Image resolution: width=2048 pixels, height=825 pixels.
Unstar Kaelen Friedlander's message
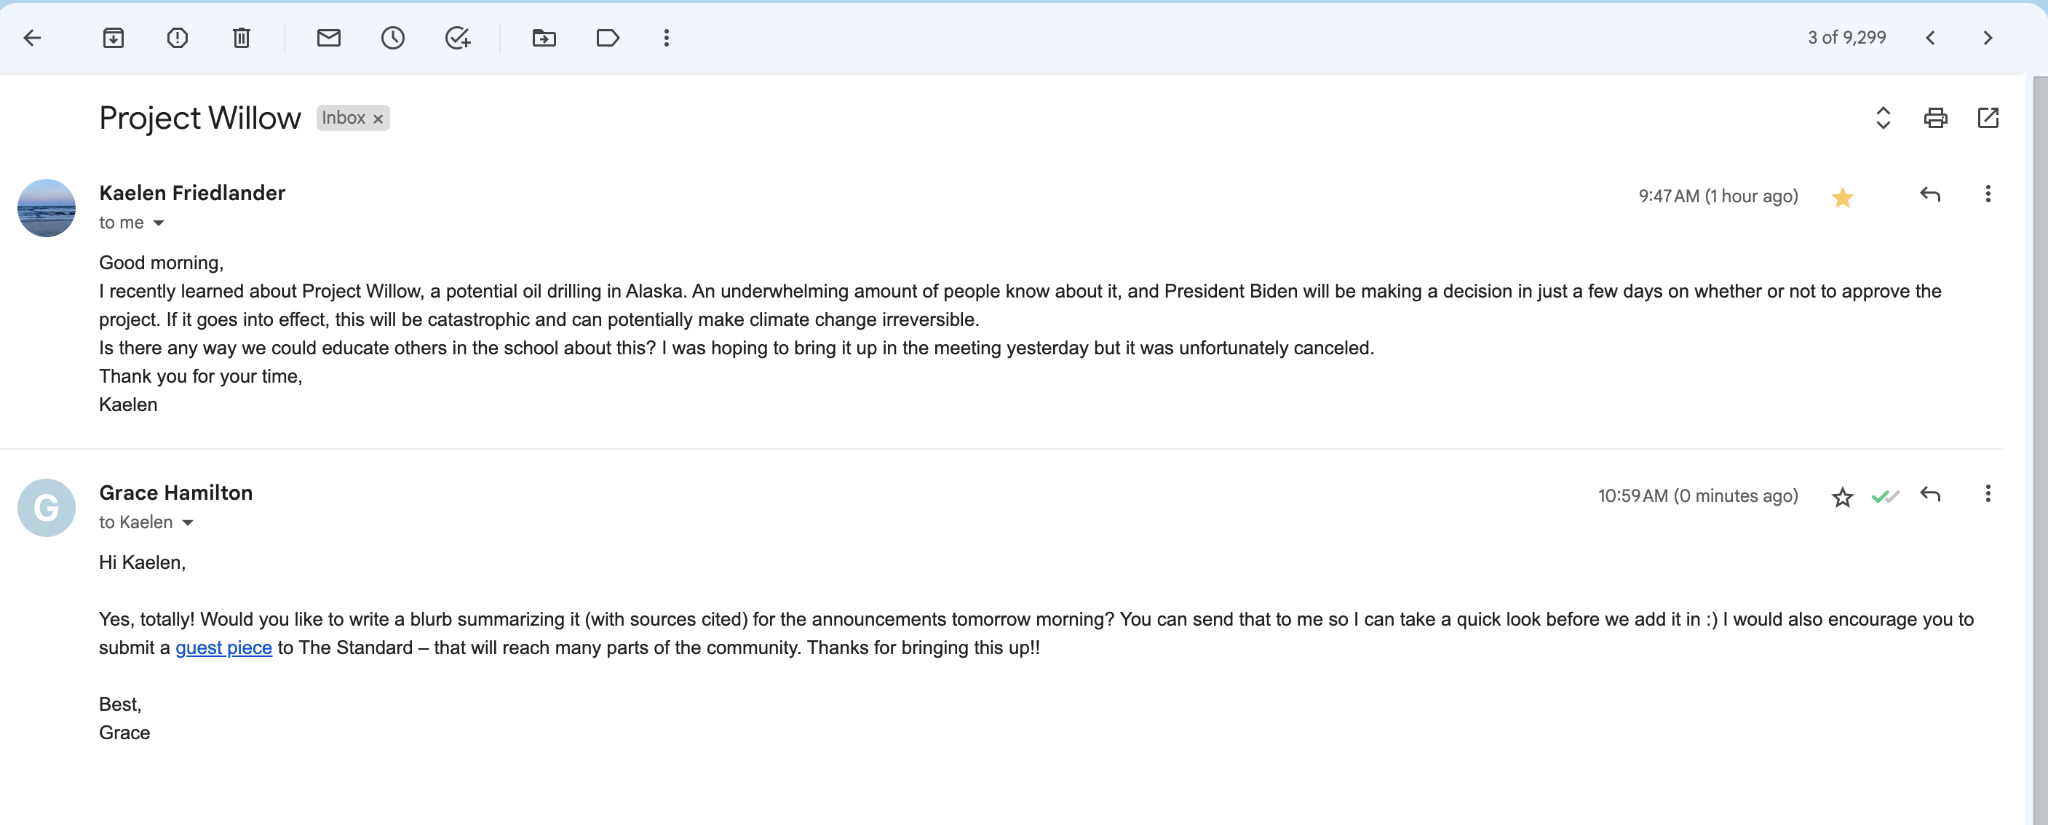(x=1842, y=197)
